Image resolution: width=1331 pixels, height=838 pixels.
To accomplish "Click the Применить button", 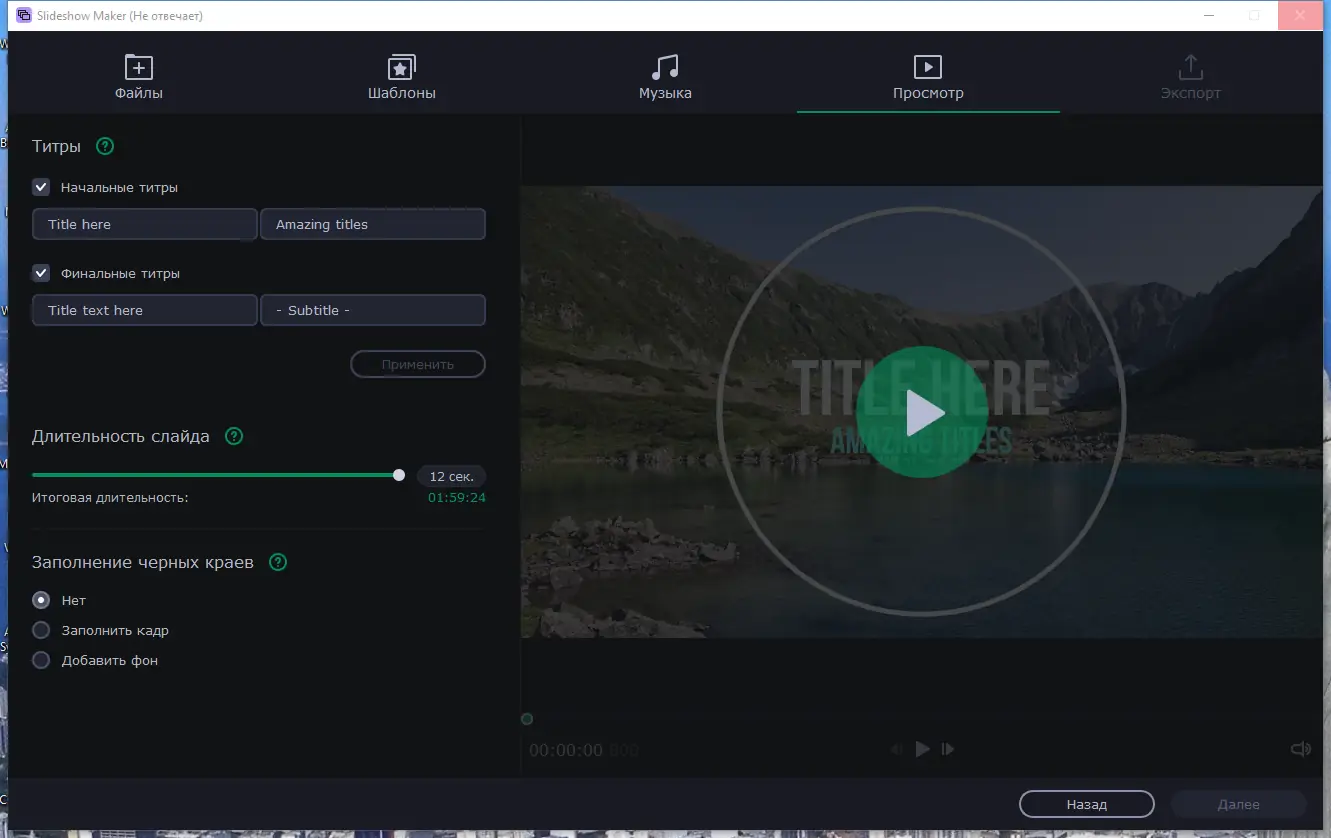I will click(x=418, y=364).
